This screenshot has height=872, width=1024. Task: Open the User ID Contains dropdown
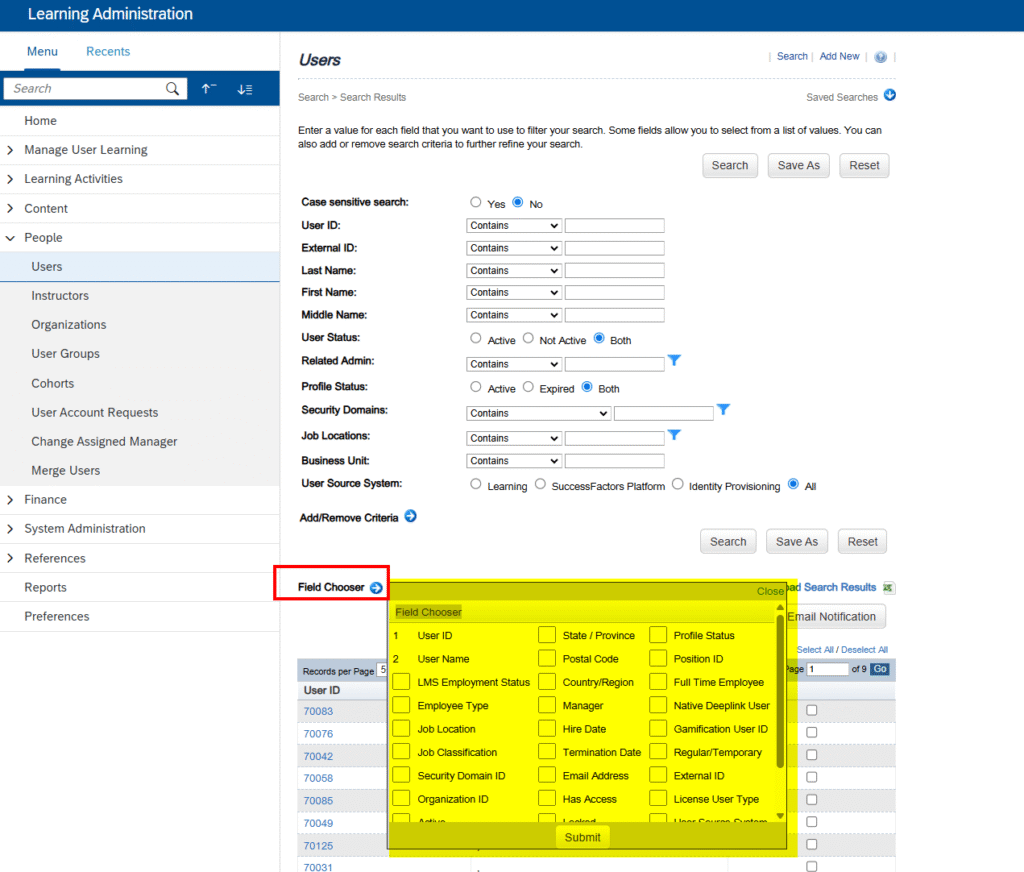point(514,226)
